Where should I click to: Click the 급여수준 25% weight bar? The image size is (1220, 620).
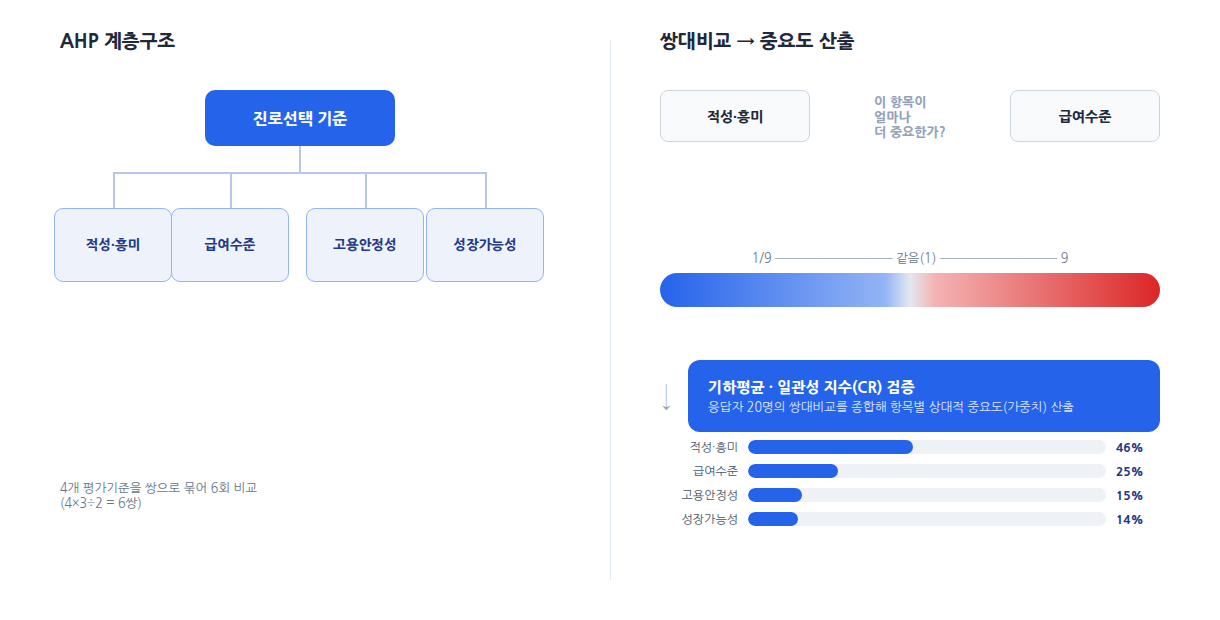tap(927, 471)
